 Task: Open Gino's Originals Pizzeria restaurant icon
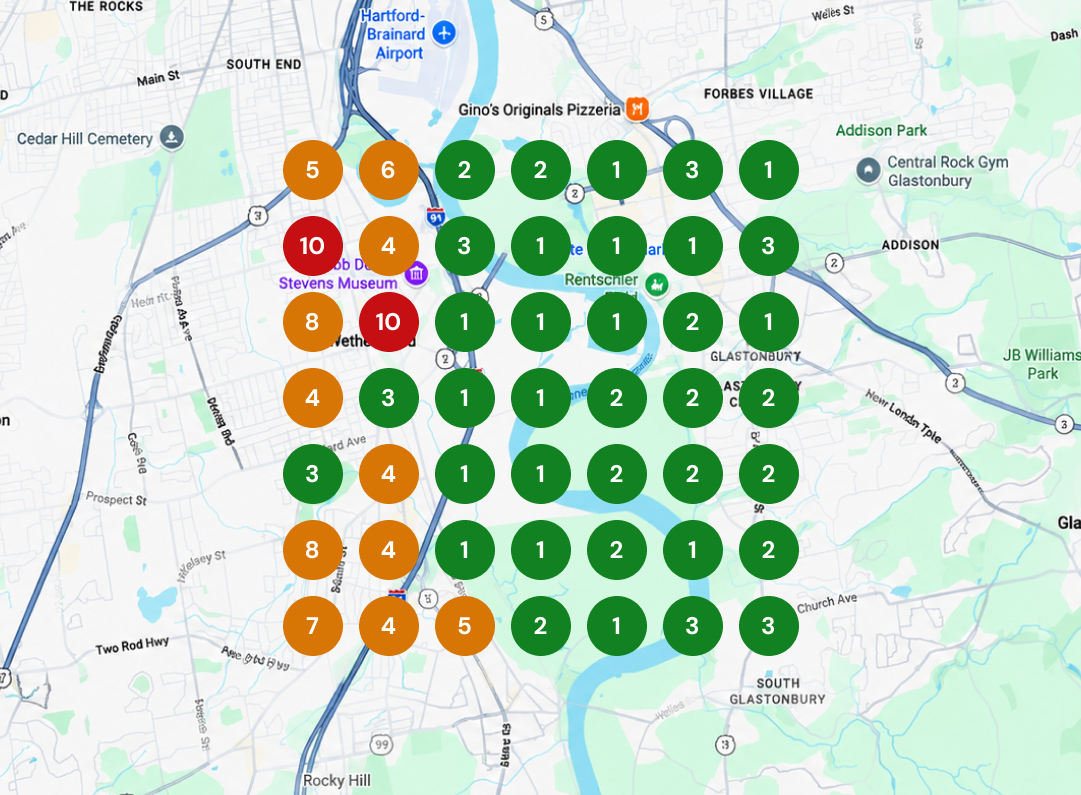(x=637, y=109)
